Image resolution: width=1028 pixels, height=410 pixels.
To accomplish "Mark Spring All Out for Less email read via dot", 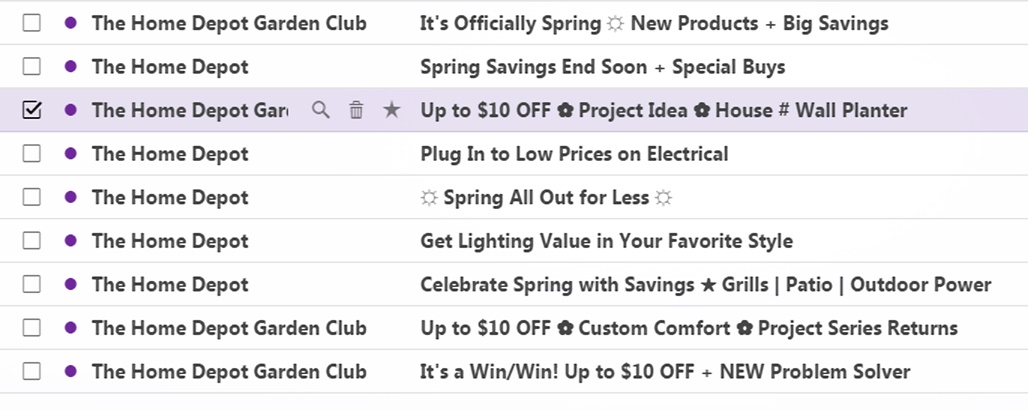I will coord(70,197).
